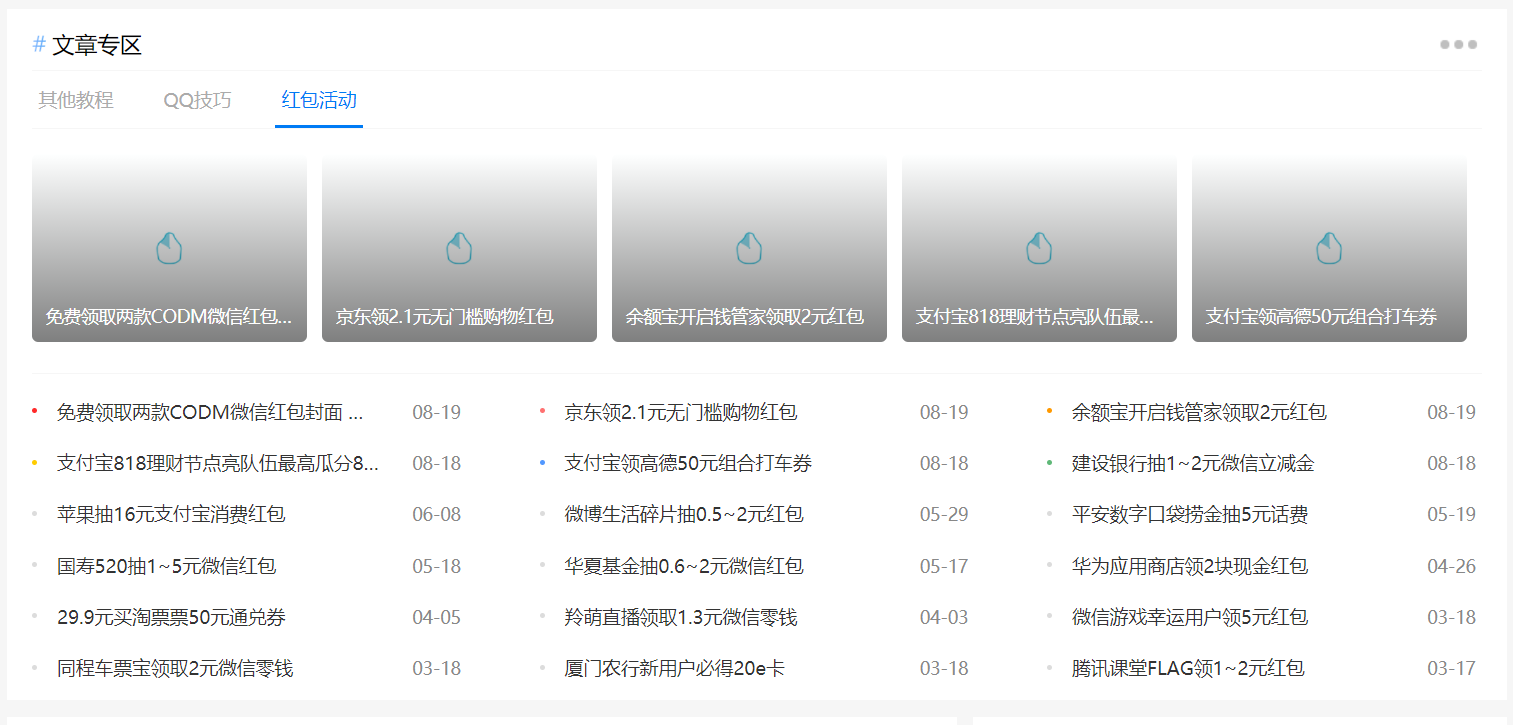The width and height of the screenshot is (1513, 725).
Task: Switch to the QQ技巧 tab
Action: [x=197, y=100]
